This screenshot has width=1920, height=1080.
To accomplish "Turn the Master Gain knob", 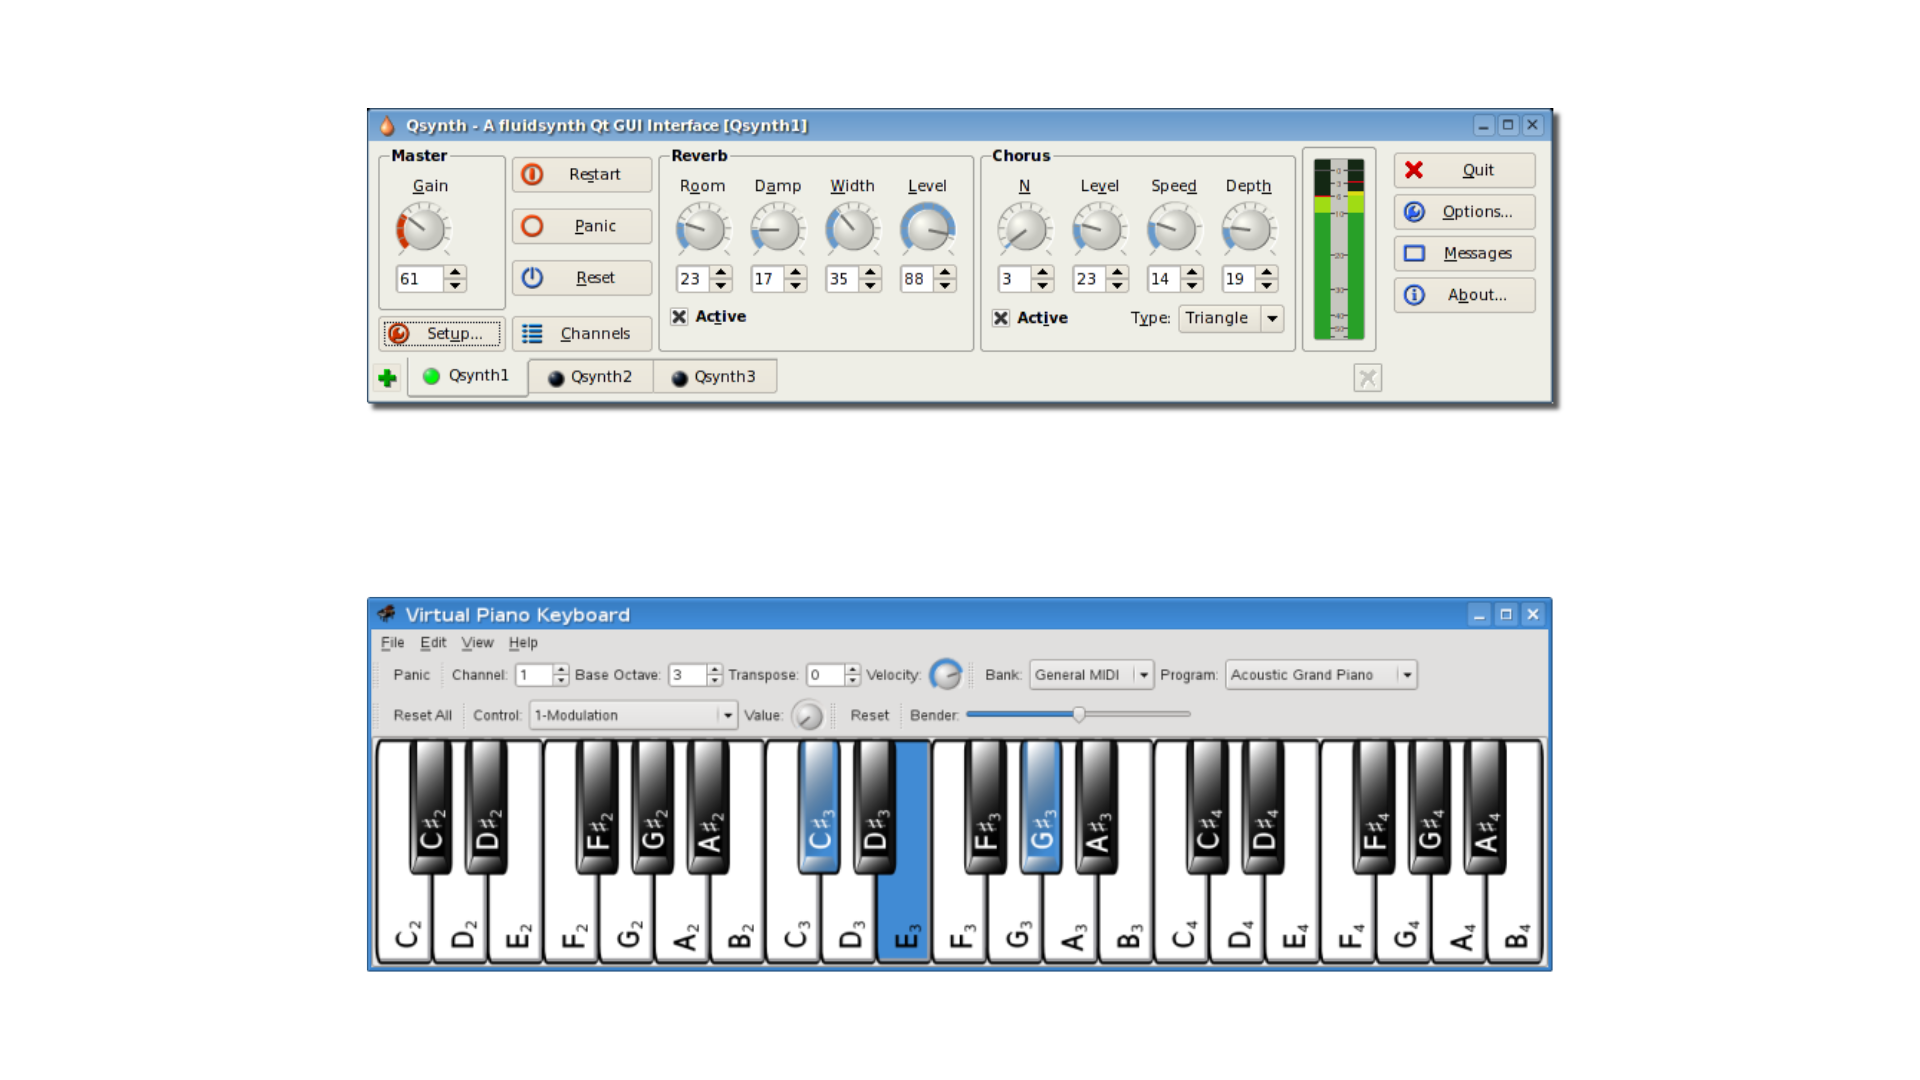I will (422, 229).
